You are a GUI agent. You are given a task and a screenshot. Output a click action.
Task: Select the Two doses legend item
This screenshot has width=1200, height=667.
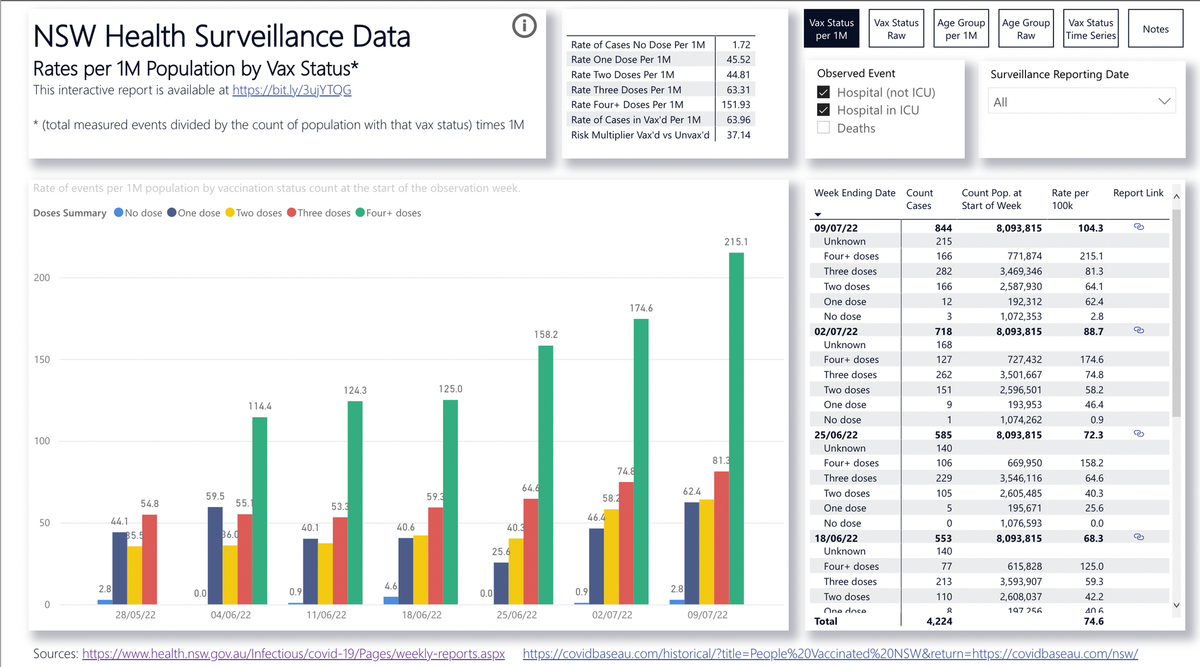tap(254, 212)
